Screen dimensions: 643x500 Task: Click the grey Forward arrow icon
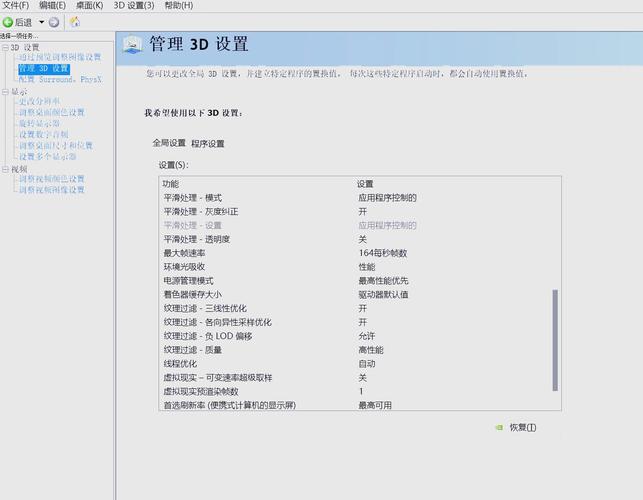coord(54,22)
